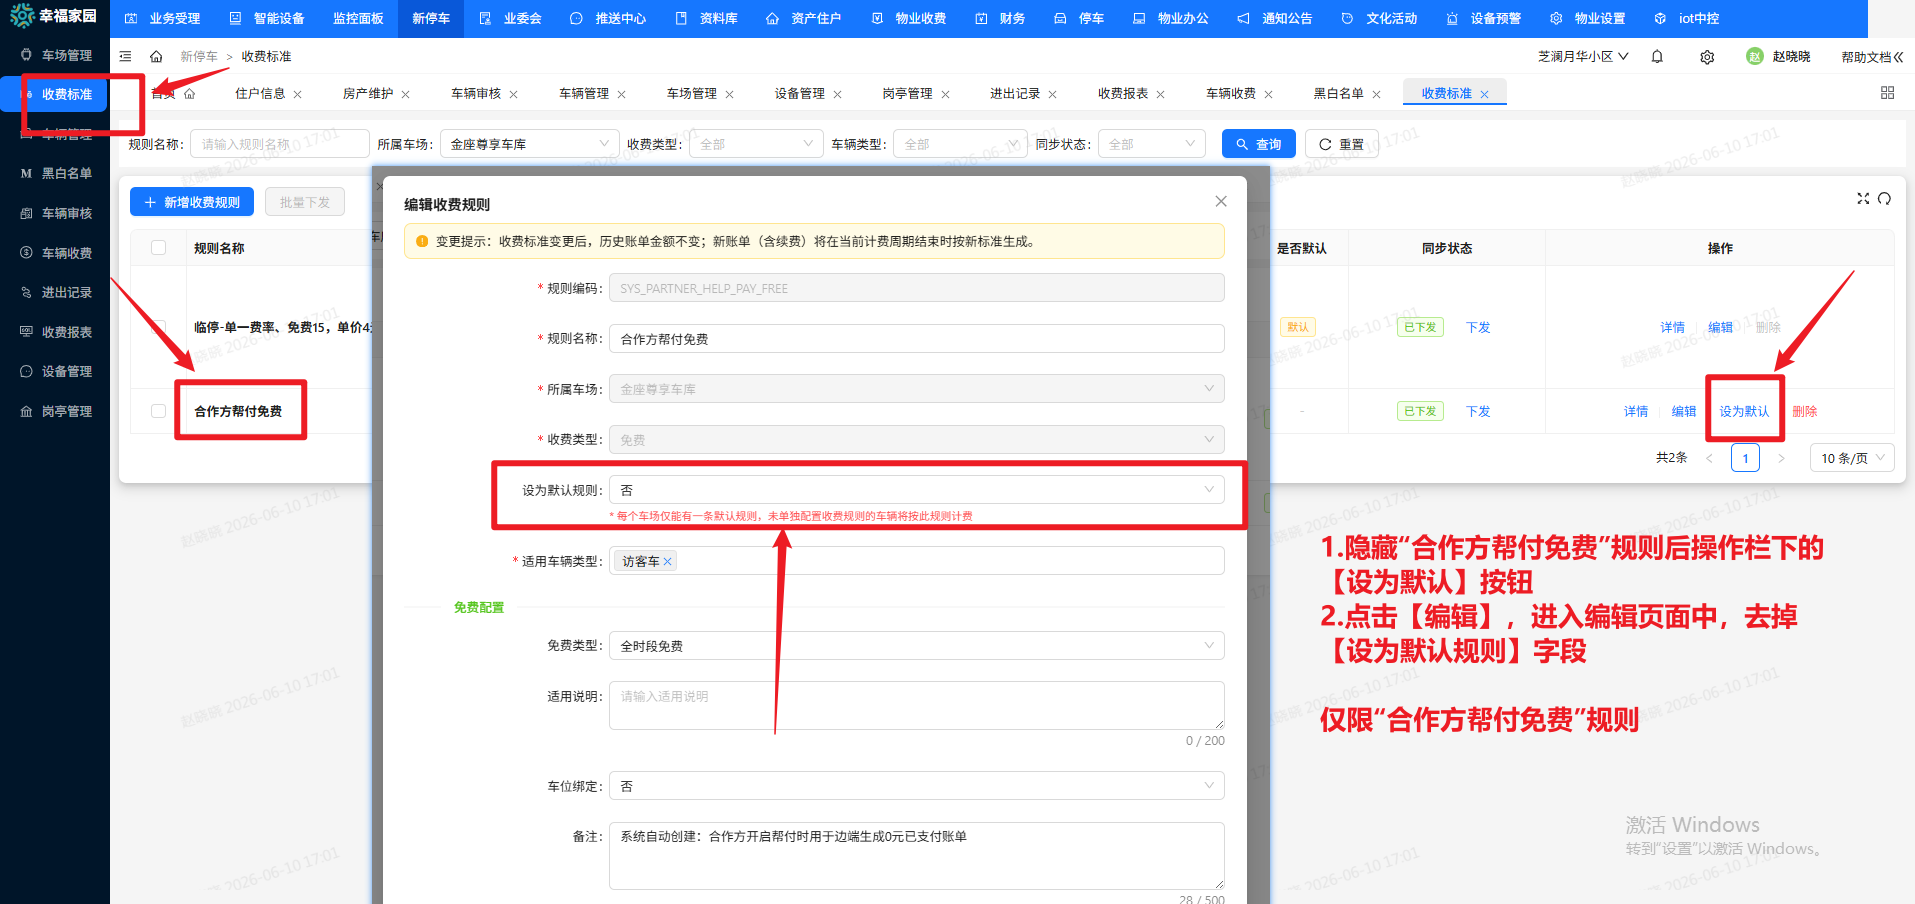Click the 规则名称 field in dialog
The image size is (1915, 904).
(916, 339)
